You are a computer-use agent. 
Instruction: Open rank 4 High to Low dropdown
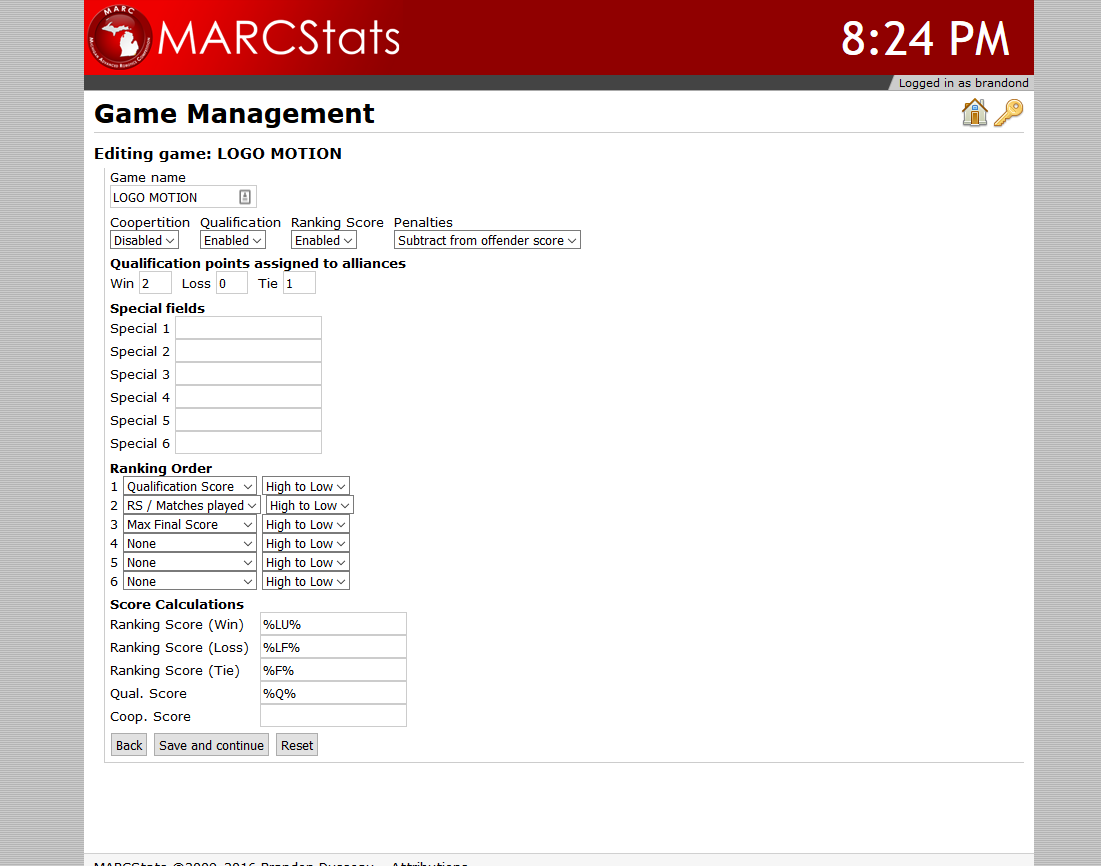click(x=305, y=543)
